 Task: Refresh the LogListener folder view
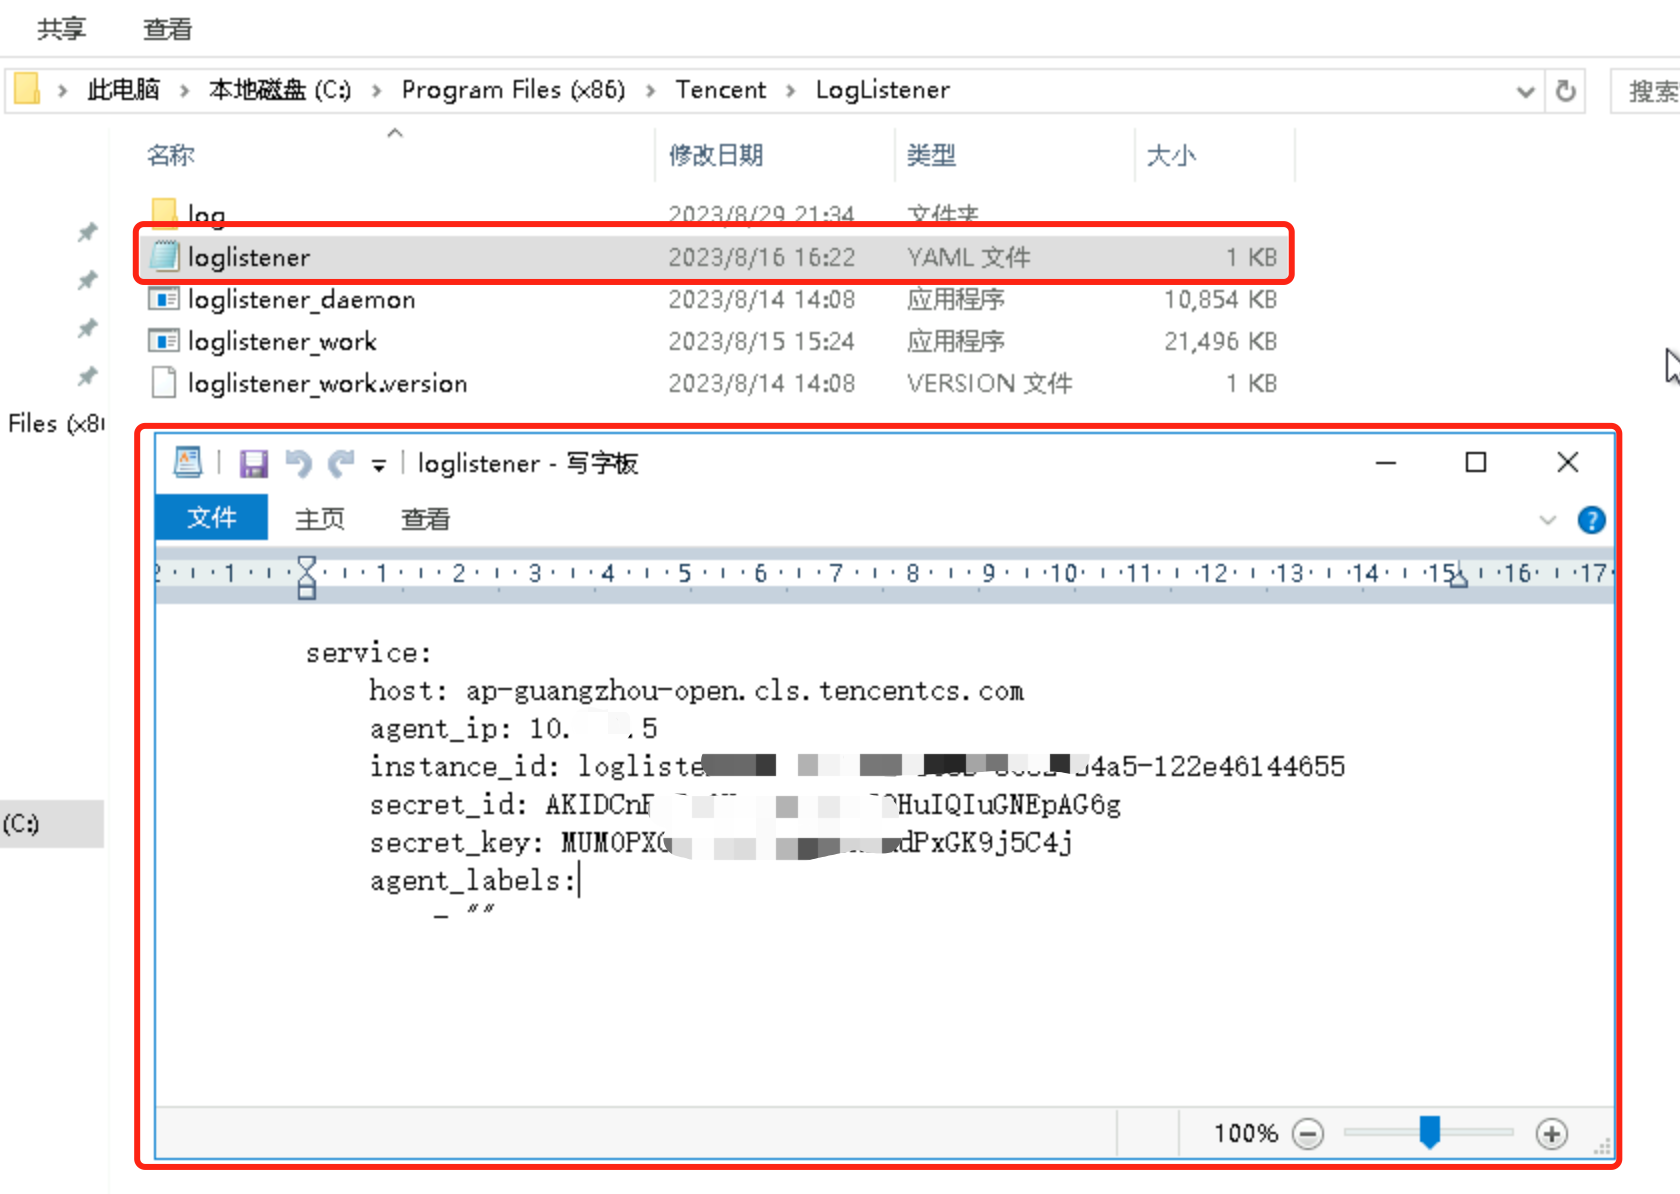click(1566, 91)
